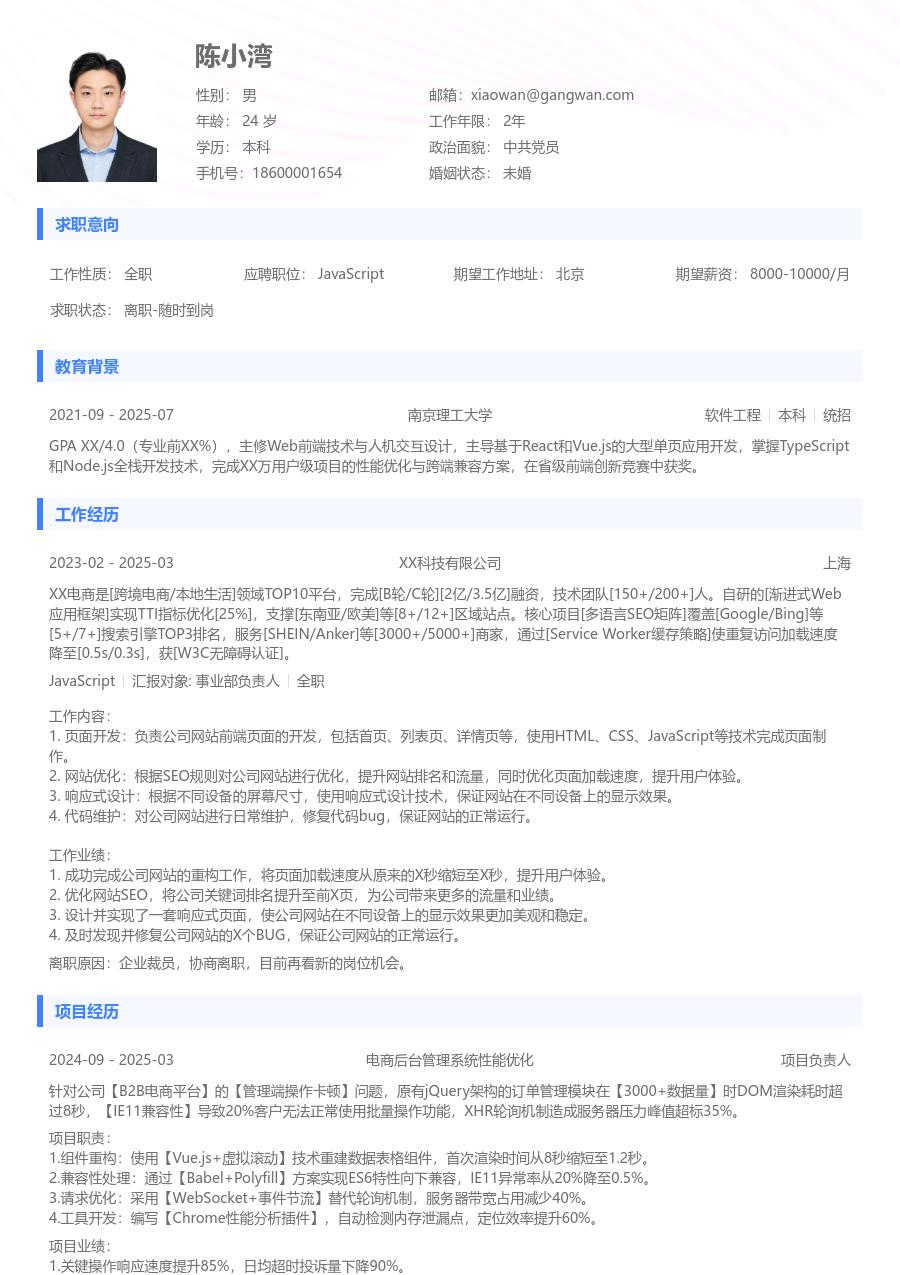Select the blue bar beside 求职意向
The image size is (900, 1275).
click(40, 224)
